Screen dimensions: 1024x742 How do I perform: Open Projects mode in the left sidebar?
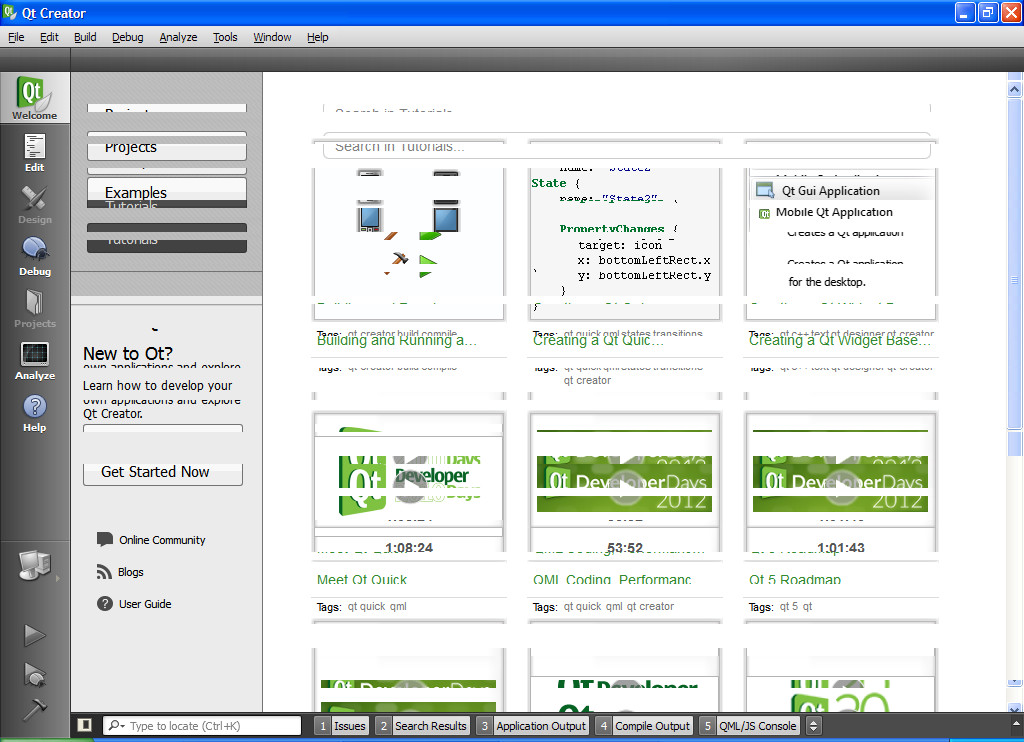(35, 308)
